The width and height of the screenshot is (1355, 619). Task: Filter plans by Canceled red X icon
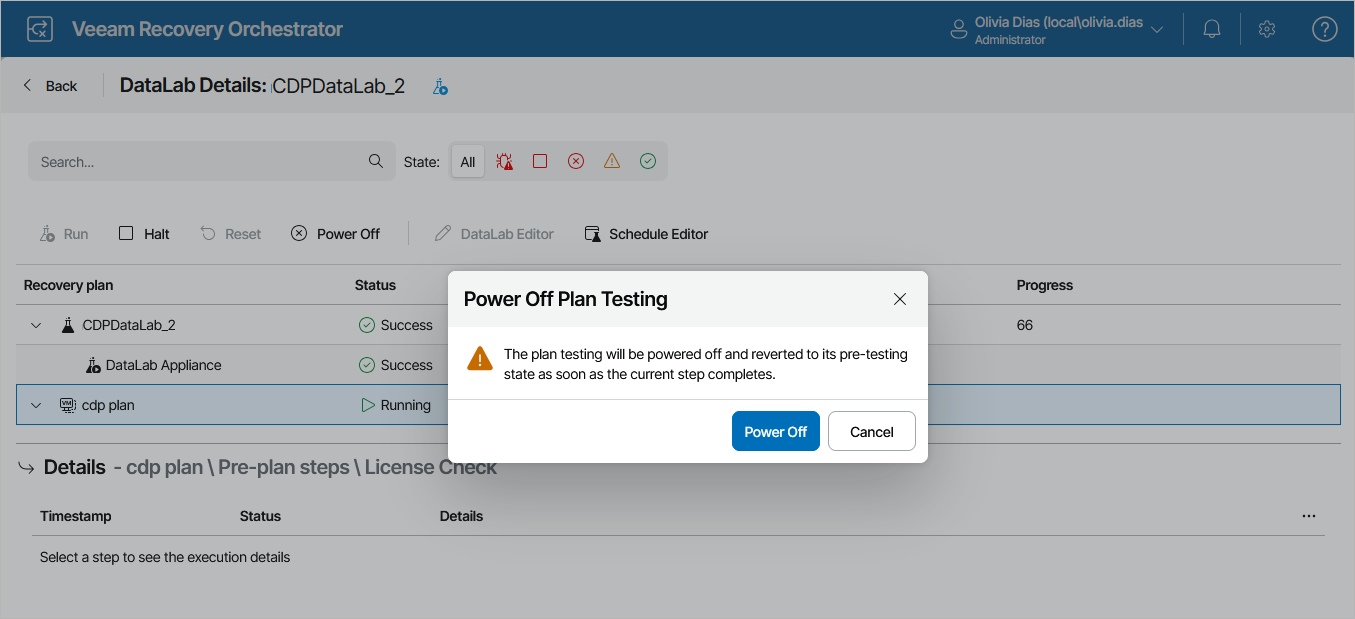pyautogui.click(x=576, y=161)
